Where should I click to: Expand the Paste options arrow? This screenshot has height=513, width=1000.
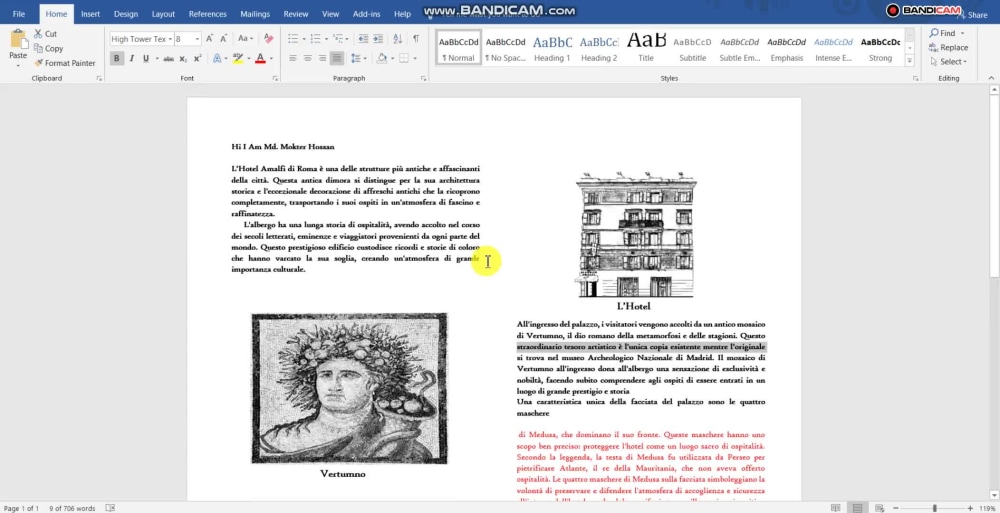click(18, 66)
